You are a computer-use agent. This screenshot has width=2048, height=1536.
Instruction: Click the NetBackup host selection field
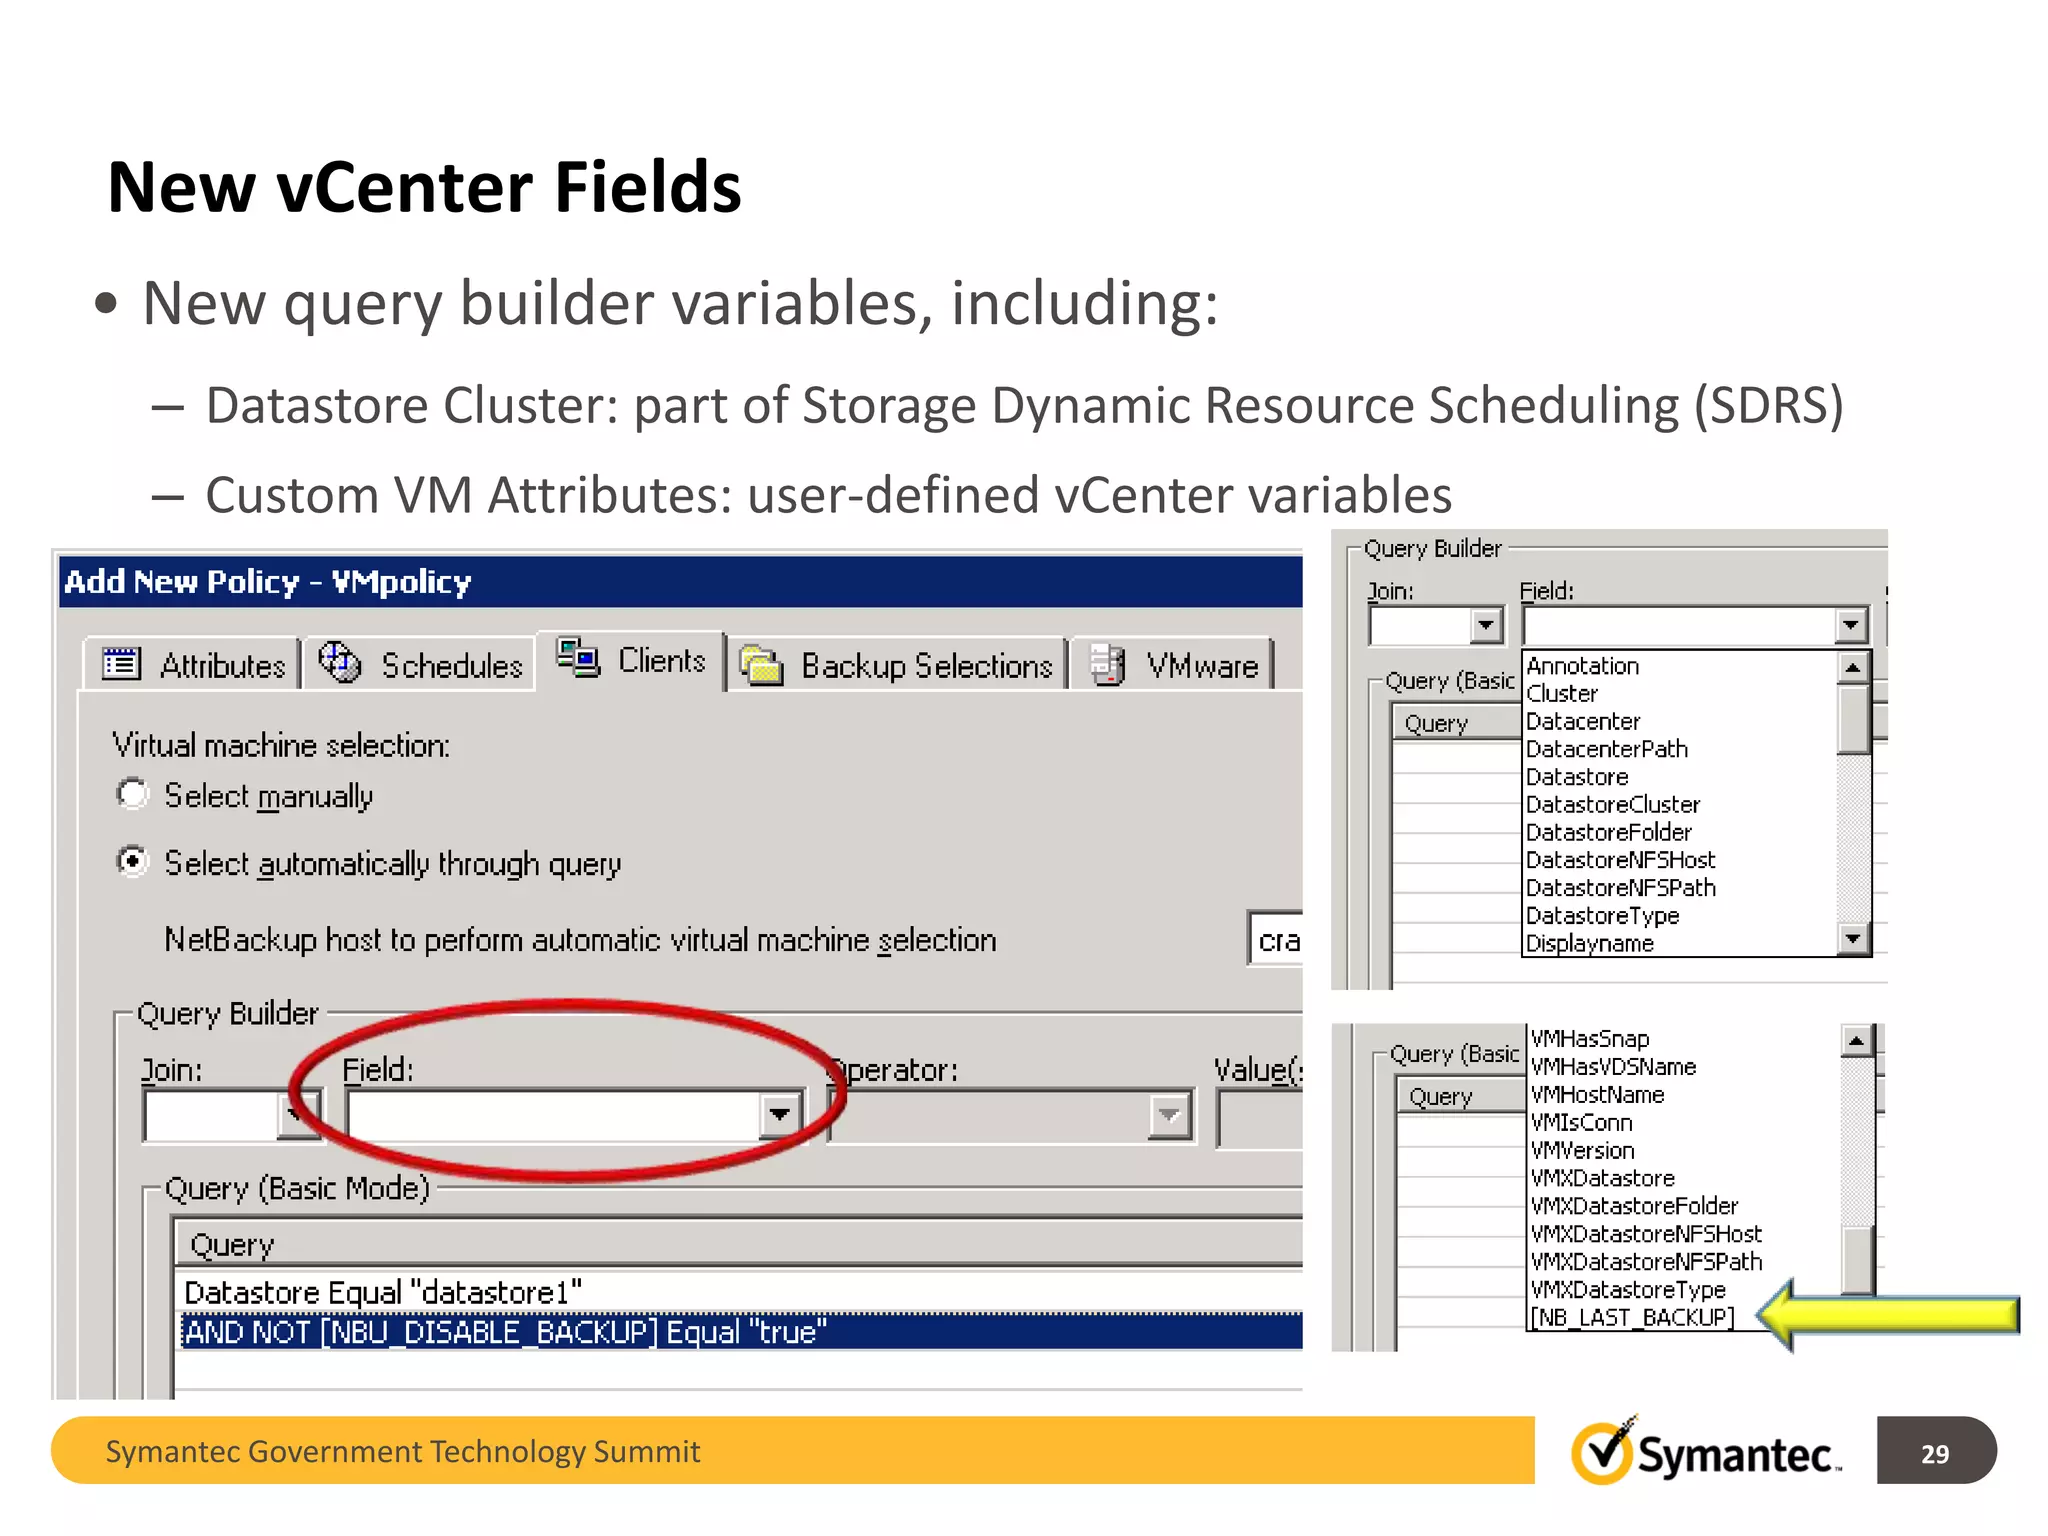pyautogui.click(x=1275, y=939)
